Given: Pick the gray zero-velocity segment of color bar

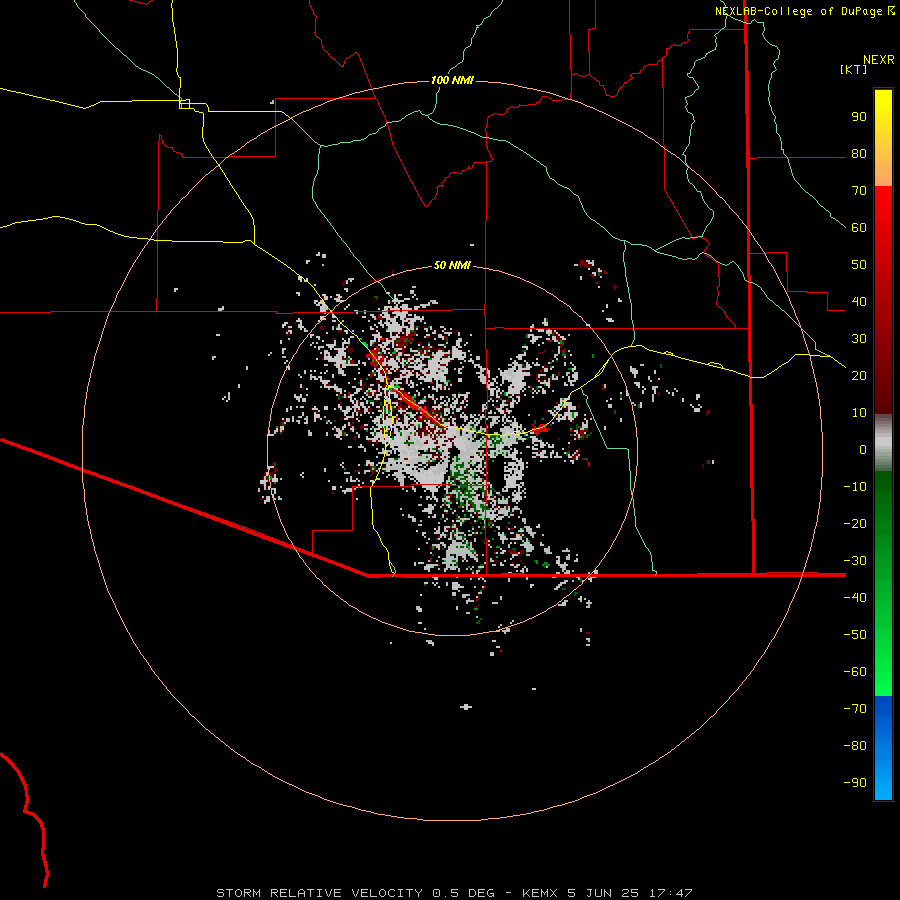Looking at the screenshot, I should [883, 443].
